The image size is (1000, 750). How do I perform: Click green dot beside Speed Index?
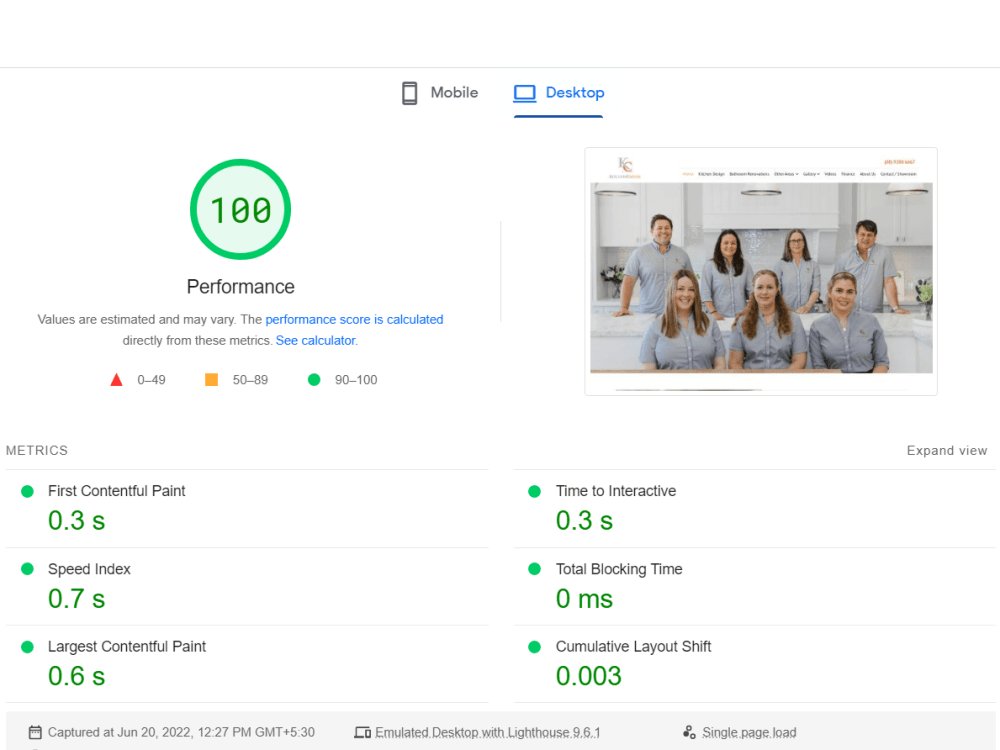27,569
